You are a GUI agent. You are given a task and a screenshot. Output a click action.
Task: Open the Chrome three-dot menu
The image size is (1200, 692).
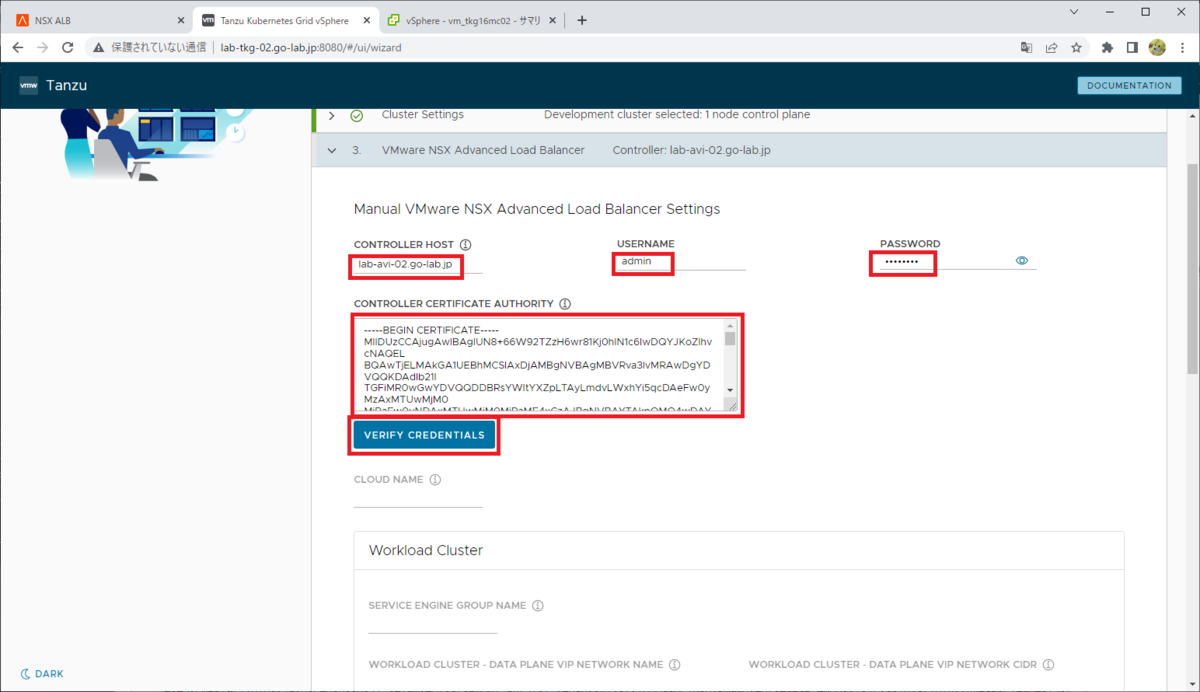click(x=1182, y=47)
